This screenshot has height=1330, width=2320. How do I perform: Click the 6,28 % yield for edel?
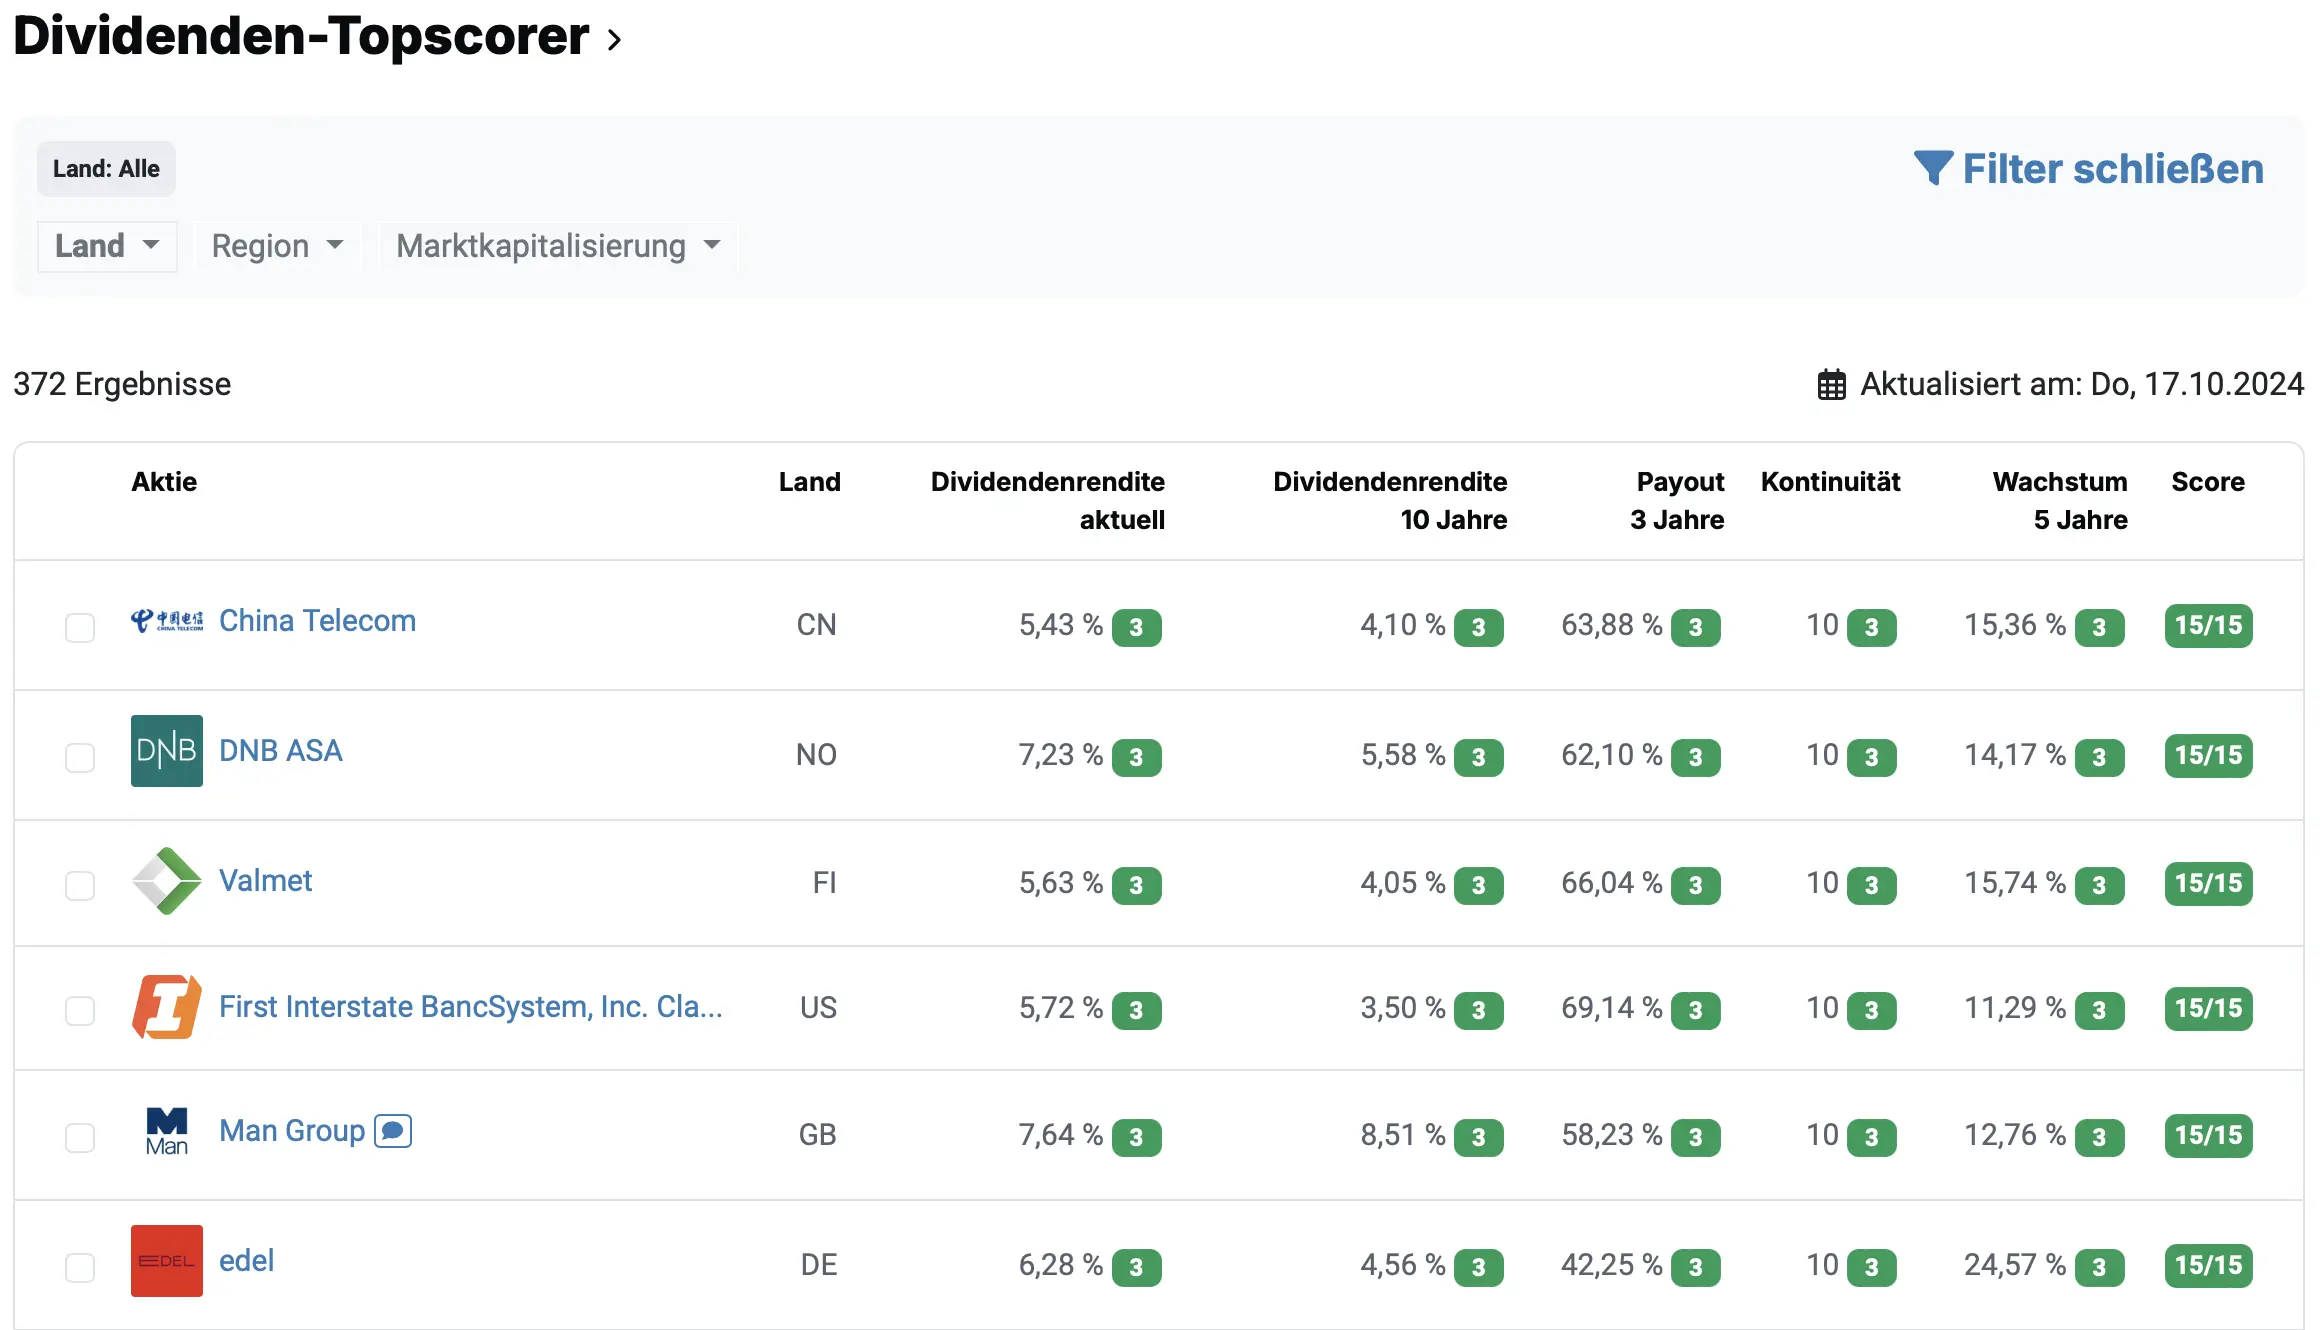point(1060,1266)
